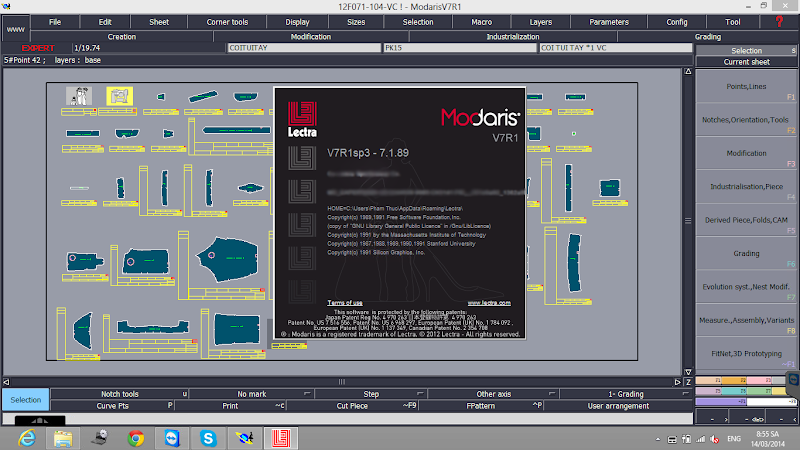Open the 1- Grading dropdown

coord(626,394)
